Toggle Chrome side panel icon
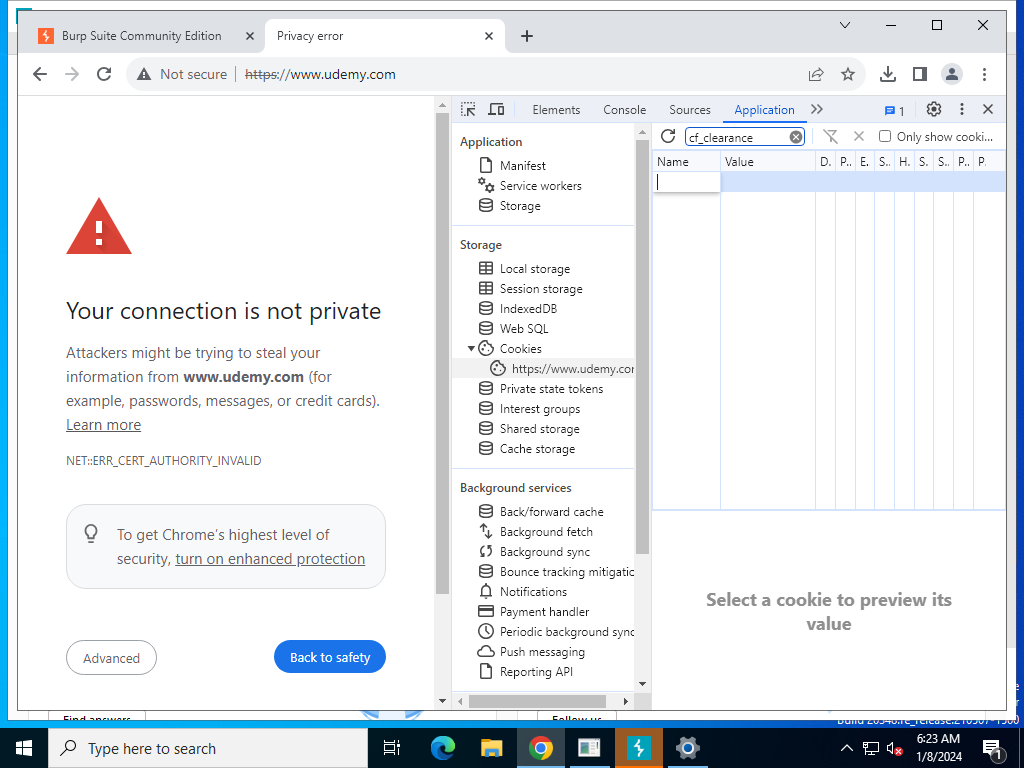 click(x=920, y=74)
